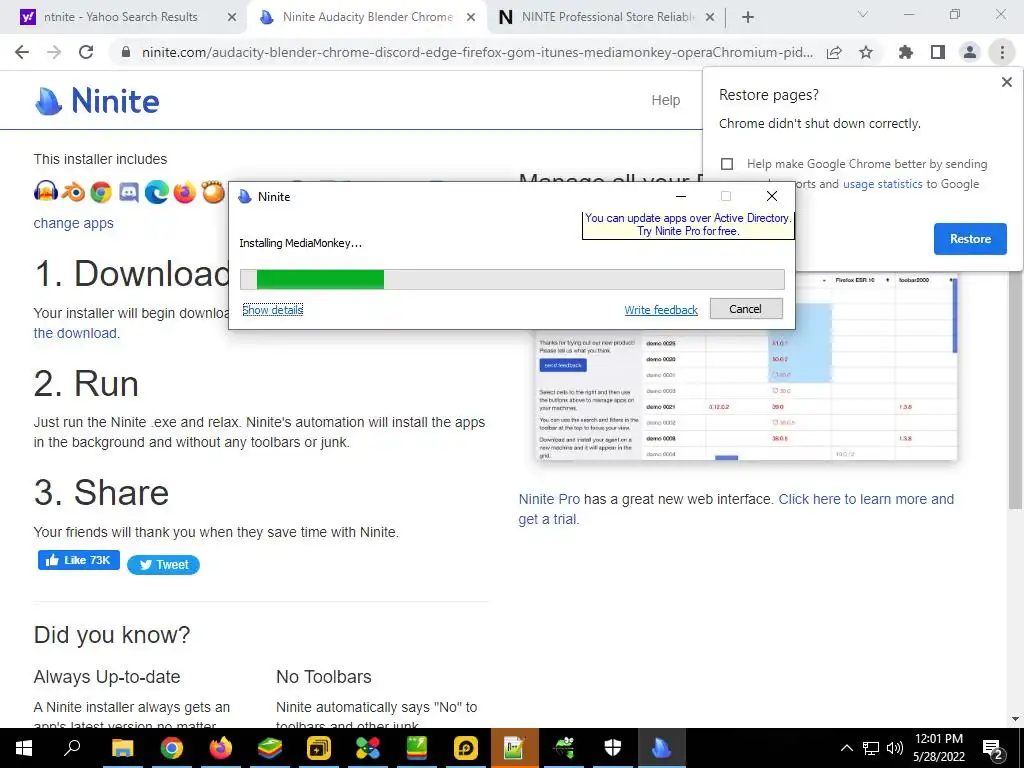Open the notification center icon
Image resolution: width=1024 pixels, height=768 pixels.
click(x=993, y=749)
